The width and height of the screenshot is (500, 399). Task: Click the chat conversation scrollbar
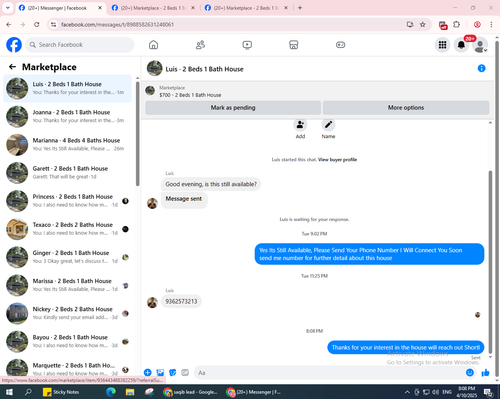tap(490, 262)
